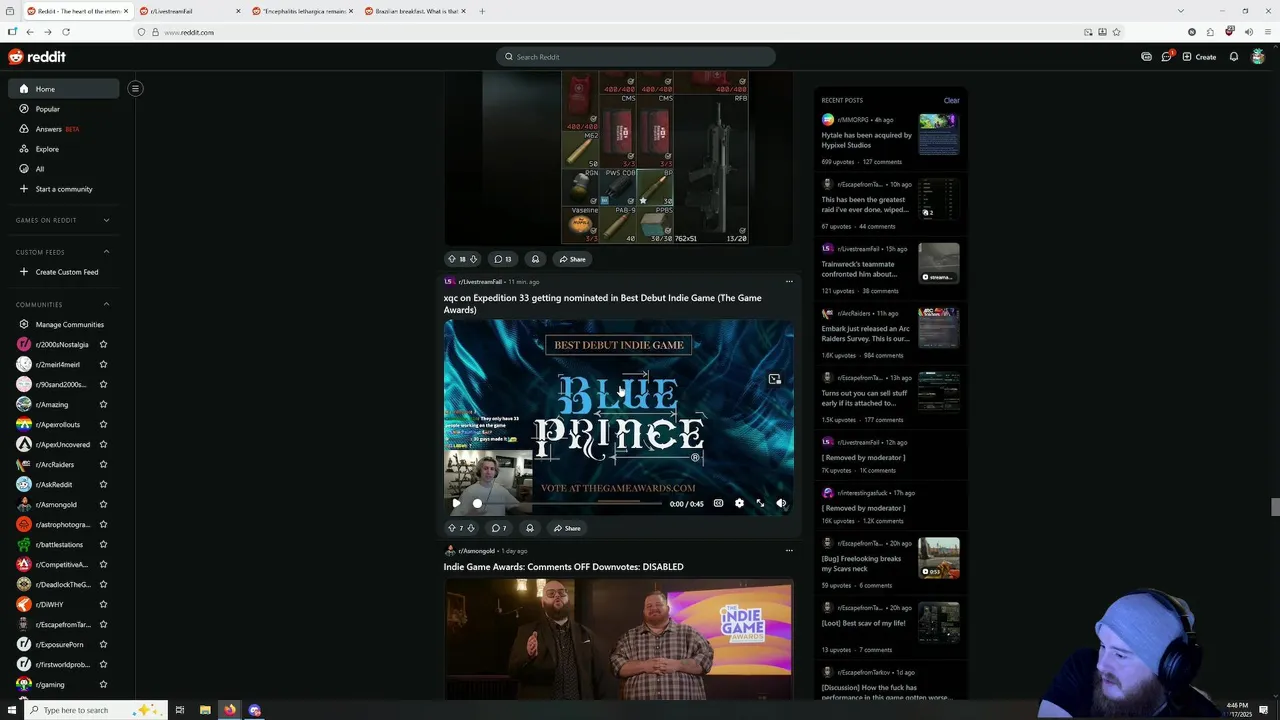The image size is (1280, 720).
Task: Enter fullscreen on the video player
Action: pyautogui.click(x=760, y=503)
